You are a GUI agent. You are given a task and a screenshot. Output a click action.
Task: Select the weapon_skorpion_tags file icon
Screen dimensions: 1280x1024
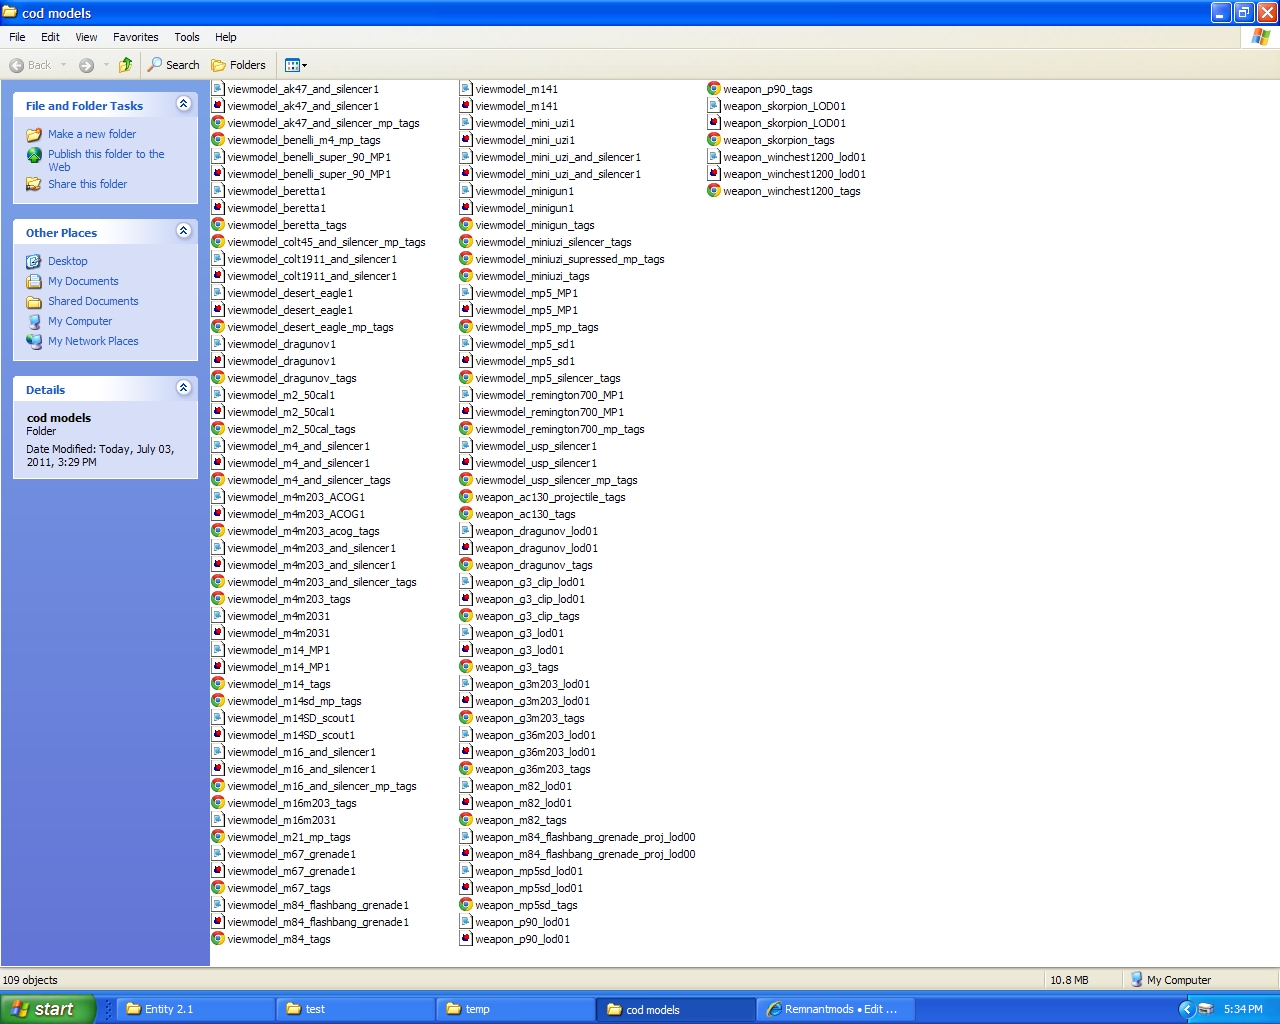tap(714, 140)
